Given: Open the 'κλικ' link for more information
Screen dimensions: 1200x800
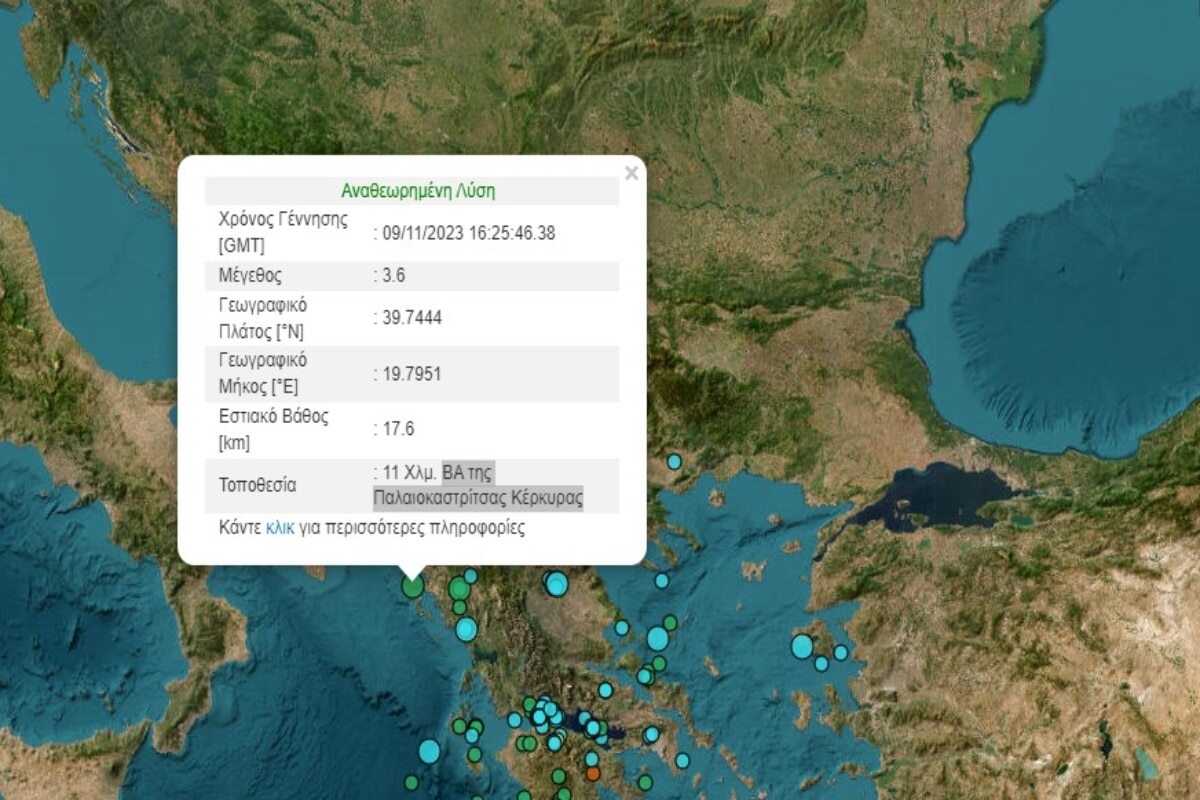Looking at the screenshot, I should click(280, 528).
